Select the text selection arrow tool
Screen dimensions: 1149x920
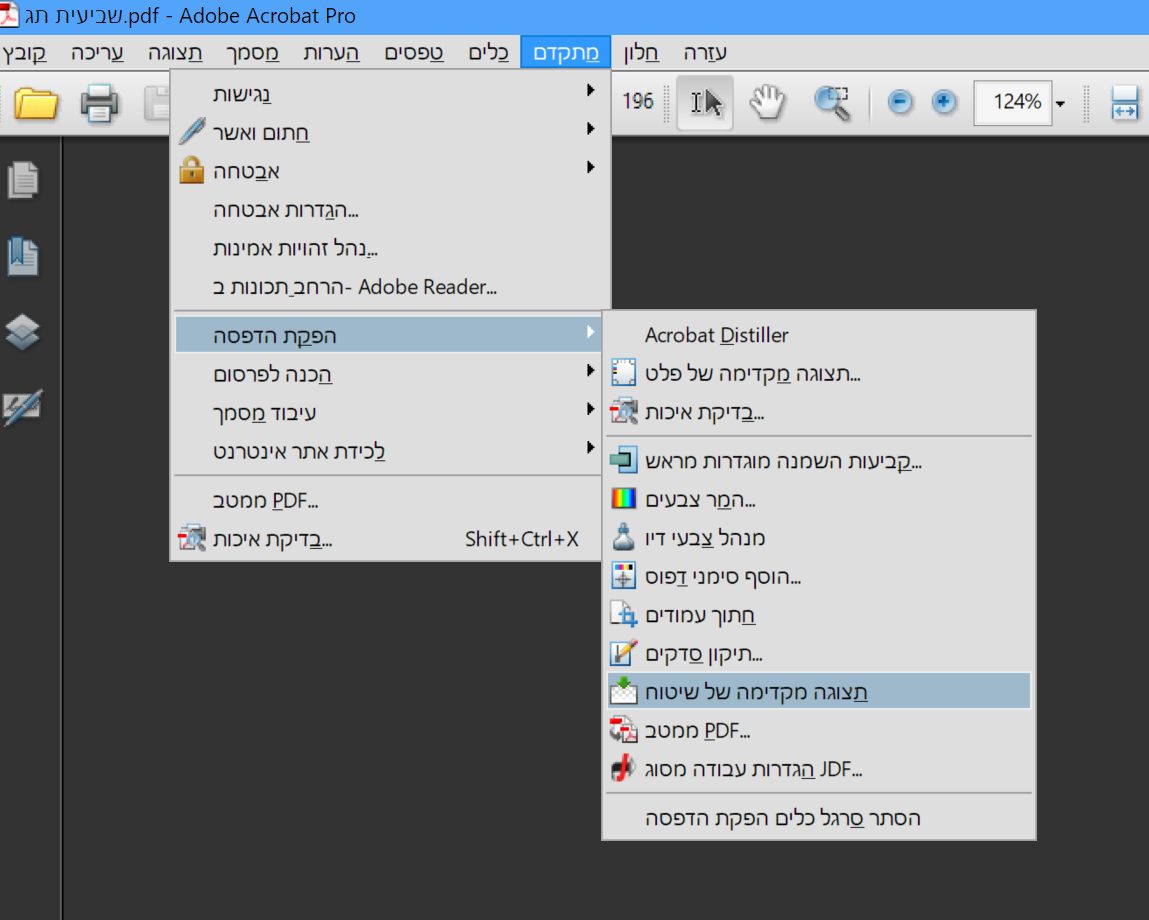tap(705, 103)
